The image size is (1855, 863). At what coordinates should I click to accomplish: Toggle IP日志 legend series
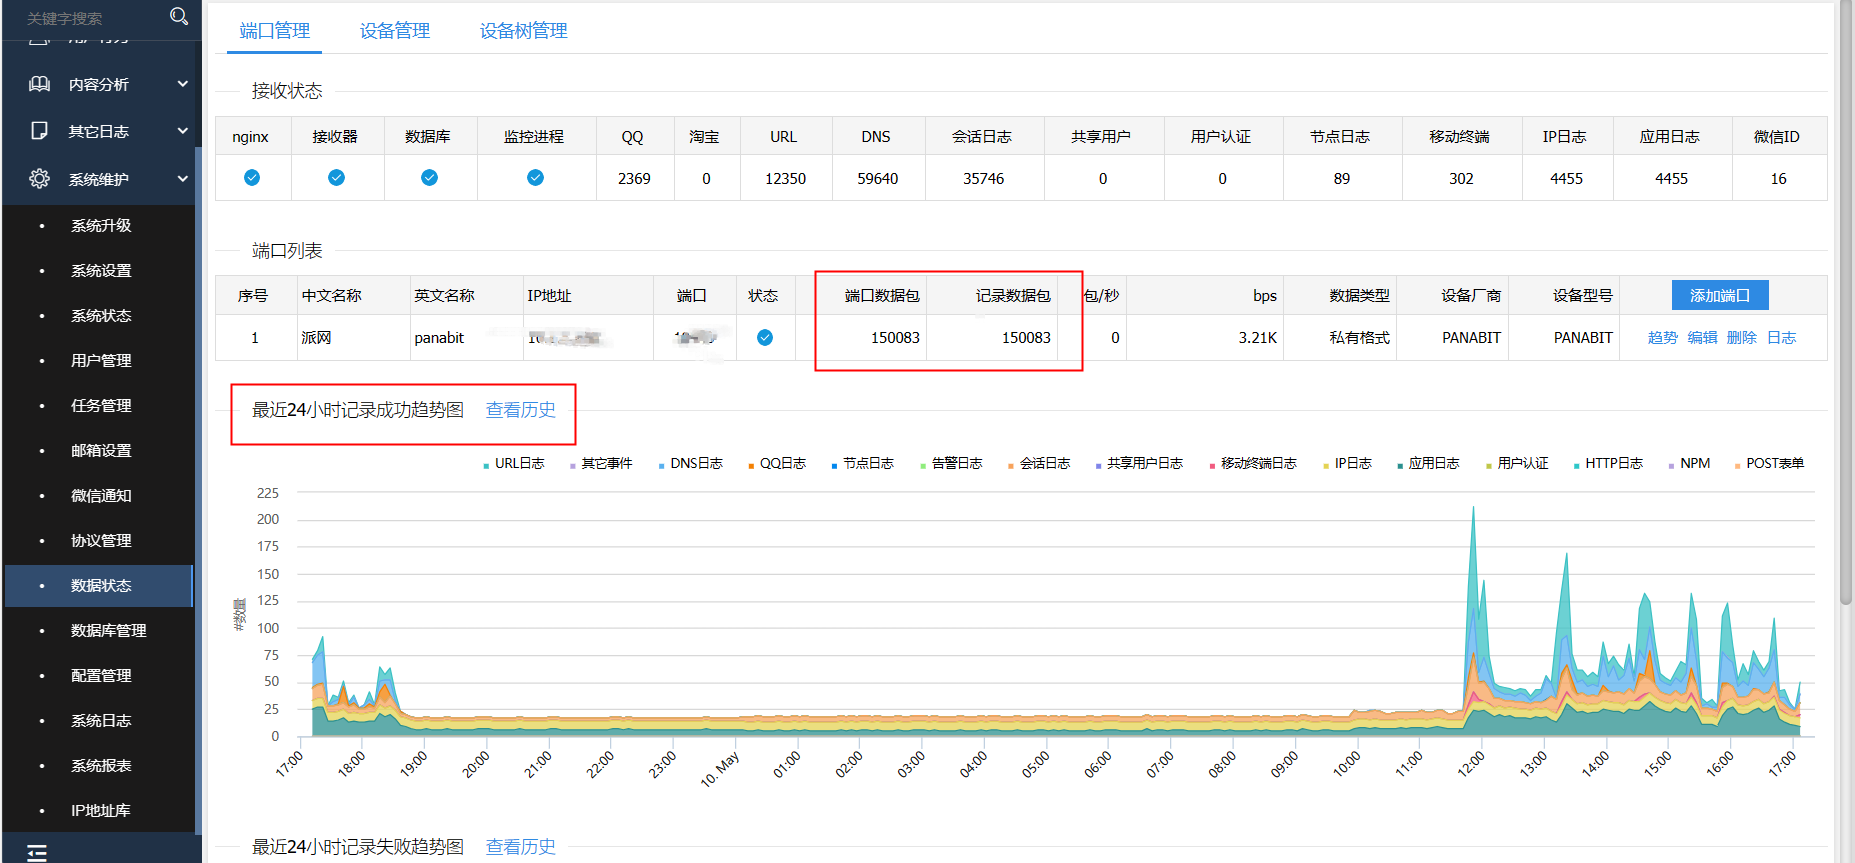click(x=1347, y=464)
